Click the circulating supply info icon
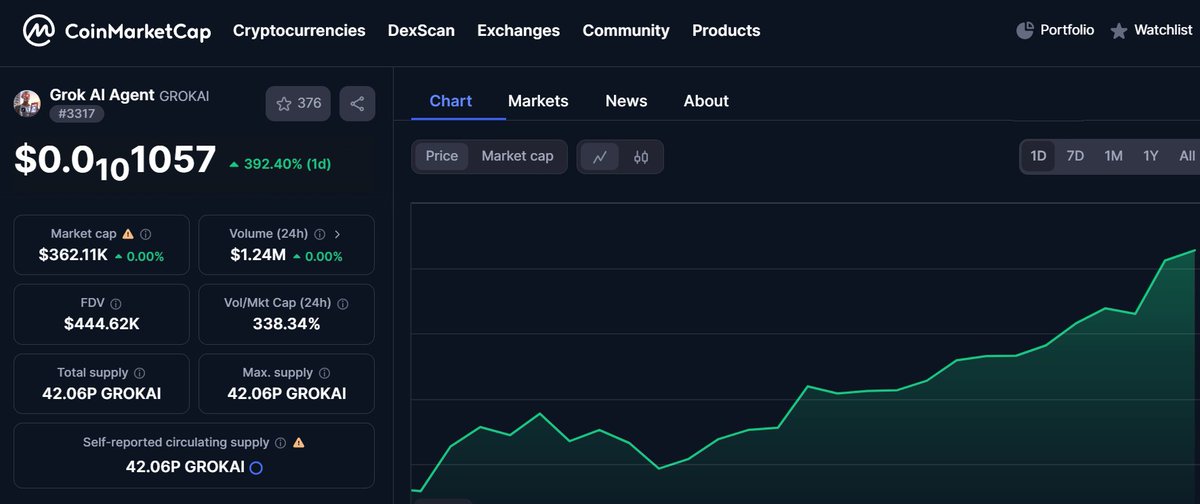The image size is (1200, 504). [280, 442]
